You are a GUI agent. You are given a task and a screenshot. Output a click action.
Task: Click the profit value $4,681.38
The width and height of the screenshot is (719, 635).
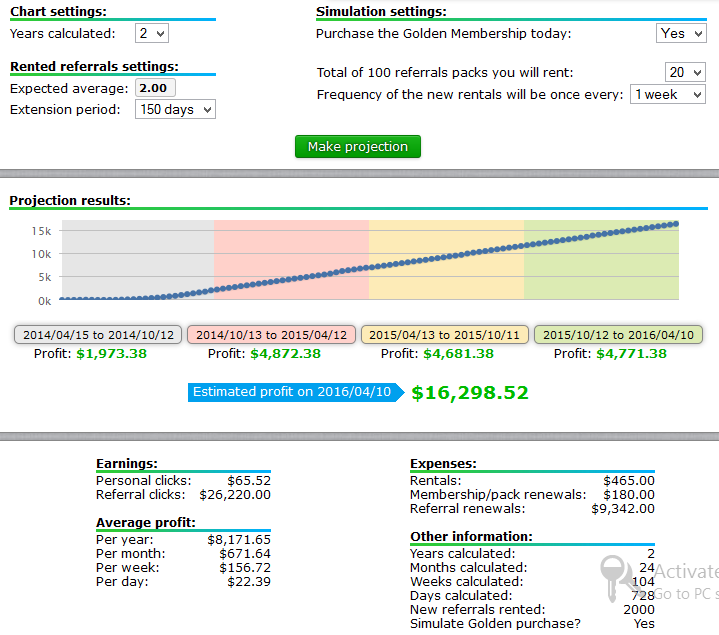click(459, 353)
